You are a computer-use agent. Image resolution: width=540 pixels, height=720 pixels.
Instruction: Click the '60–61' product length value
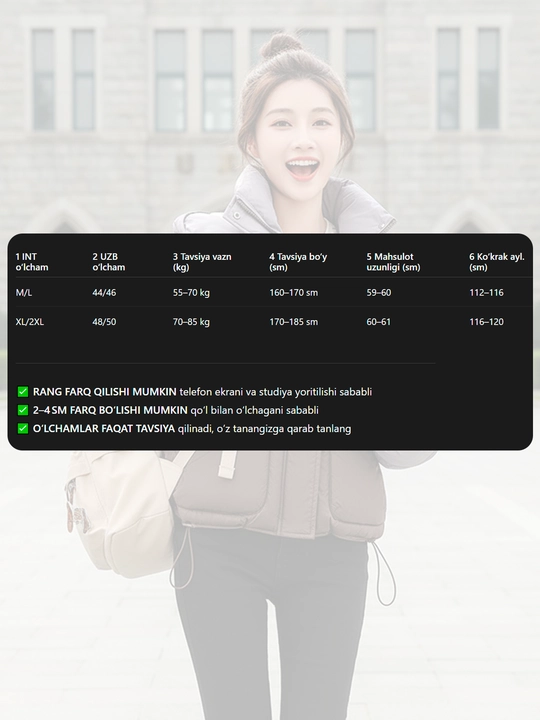(378, 322)
